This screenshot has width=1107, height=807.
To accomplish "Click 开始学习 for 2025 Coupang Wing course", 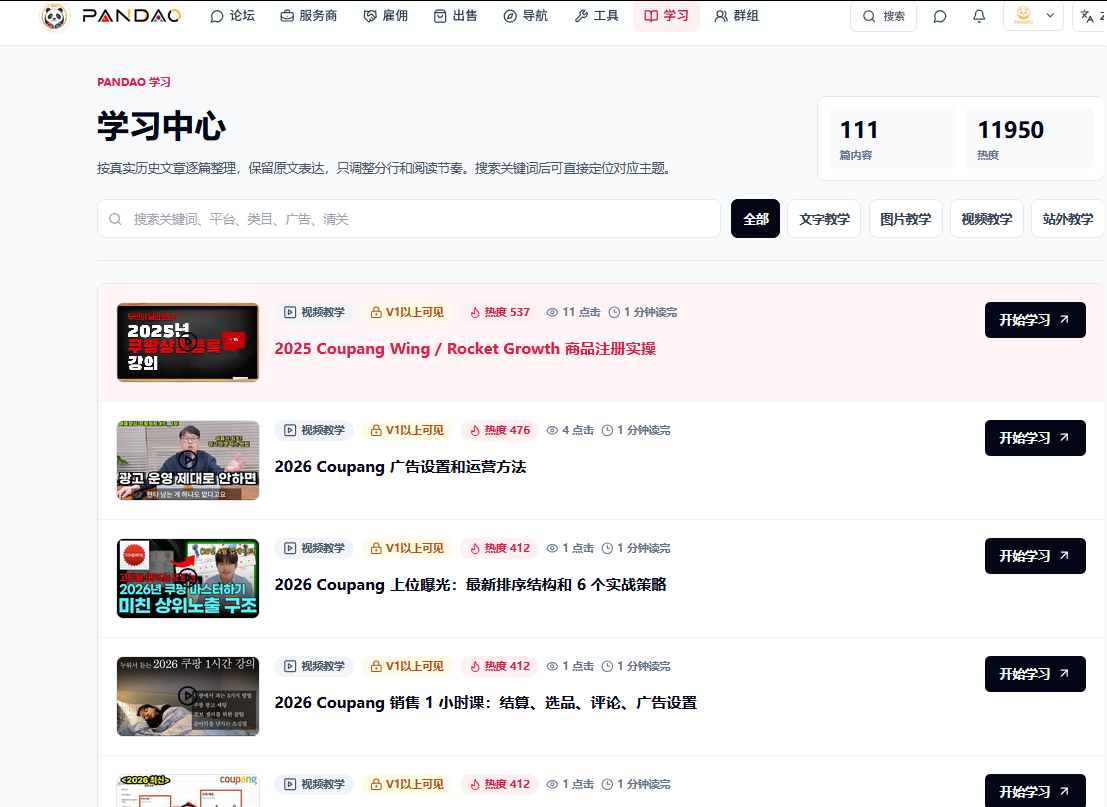I will point(1035,320).
